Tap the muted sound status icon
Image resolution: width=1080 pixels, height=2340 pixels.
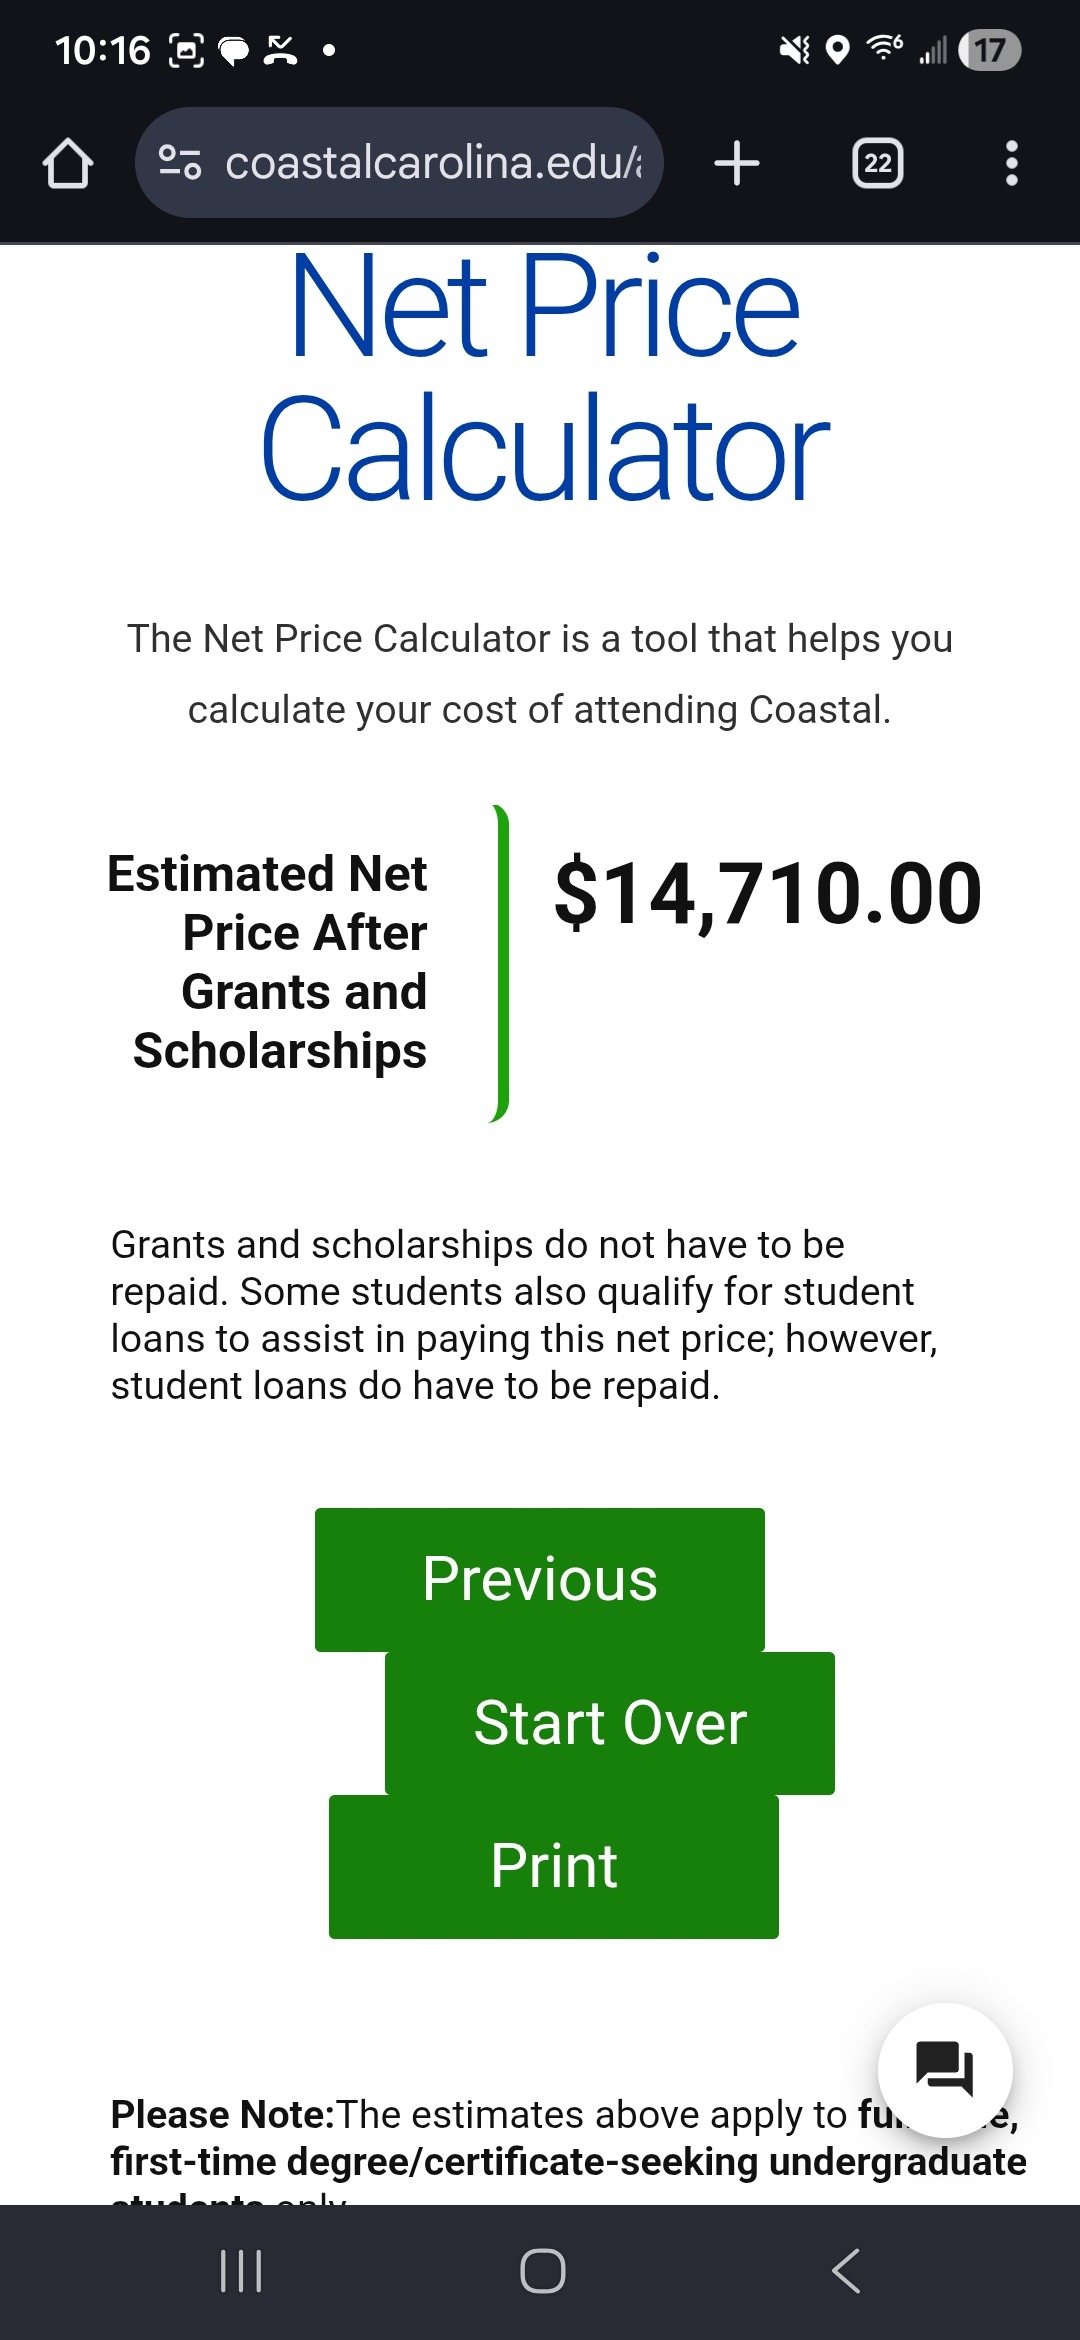(795, 49)
